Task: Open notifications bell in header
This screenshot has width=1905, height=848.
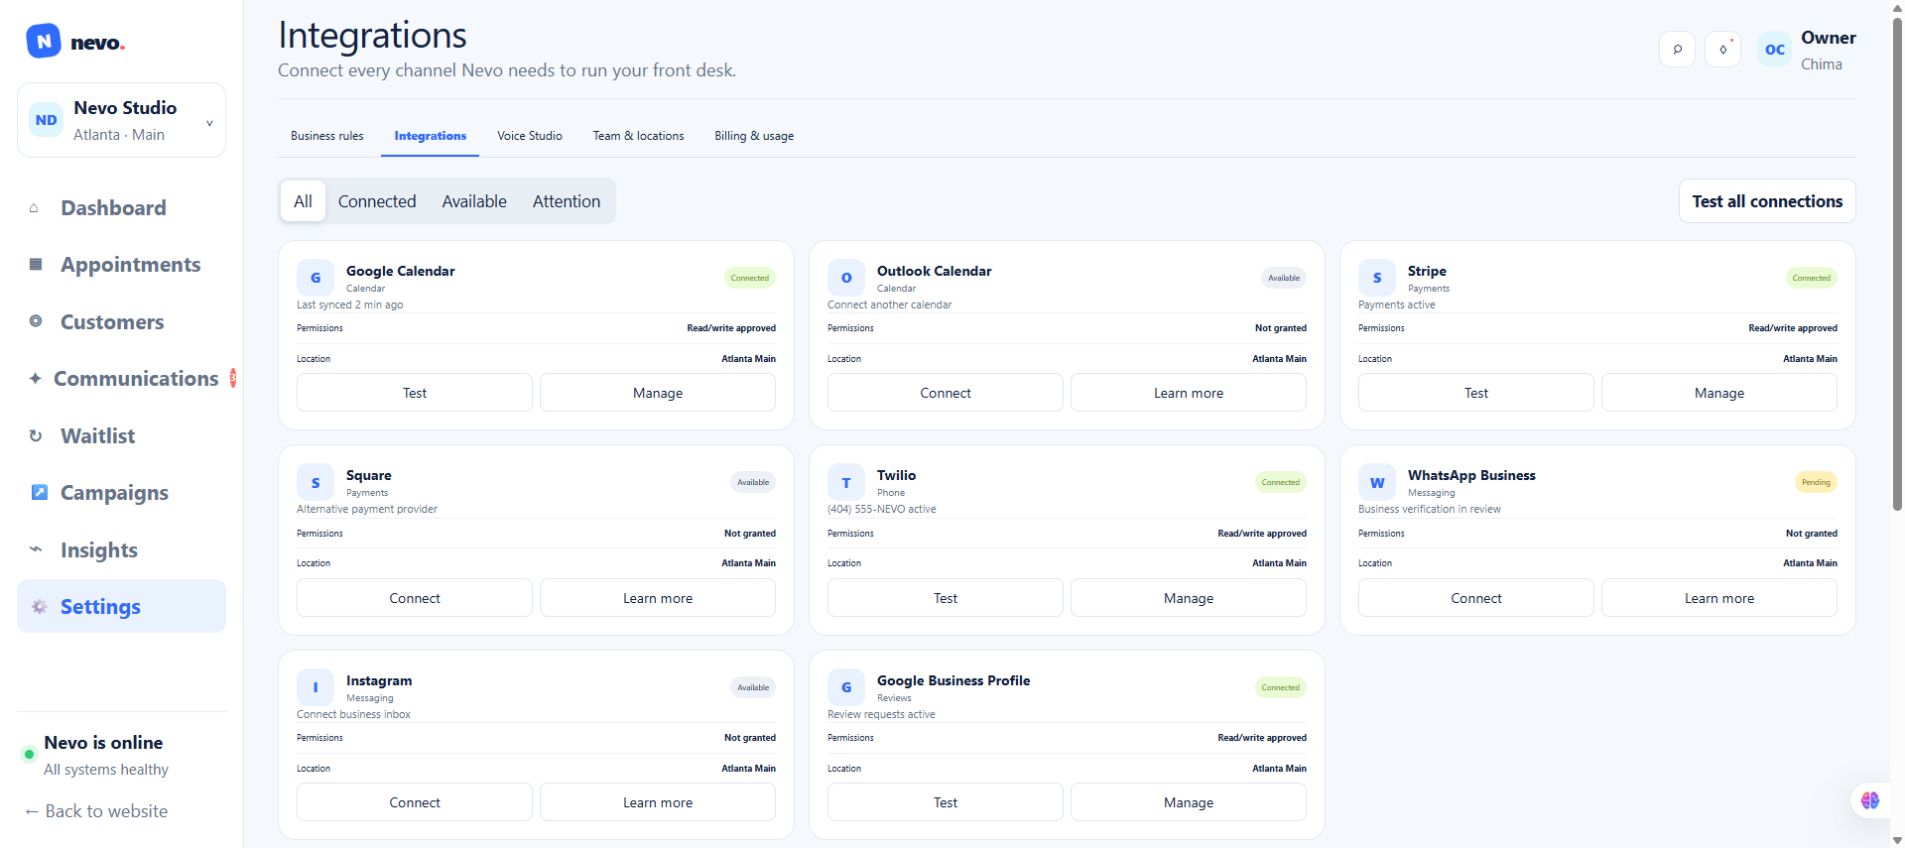Action: (x=1723, y=49)
